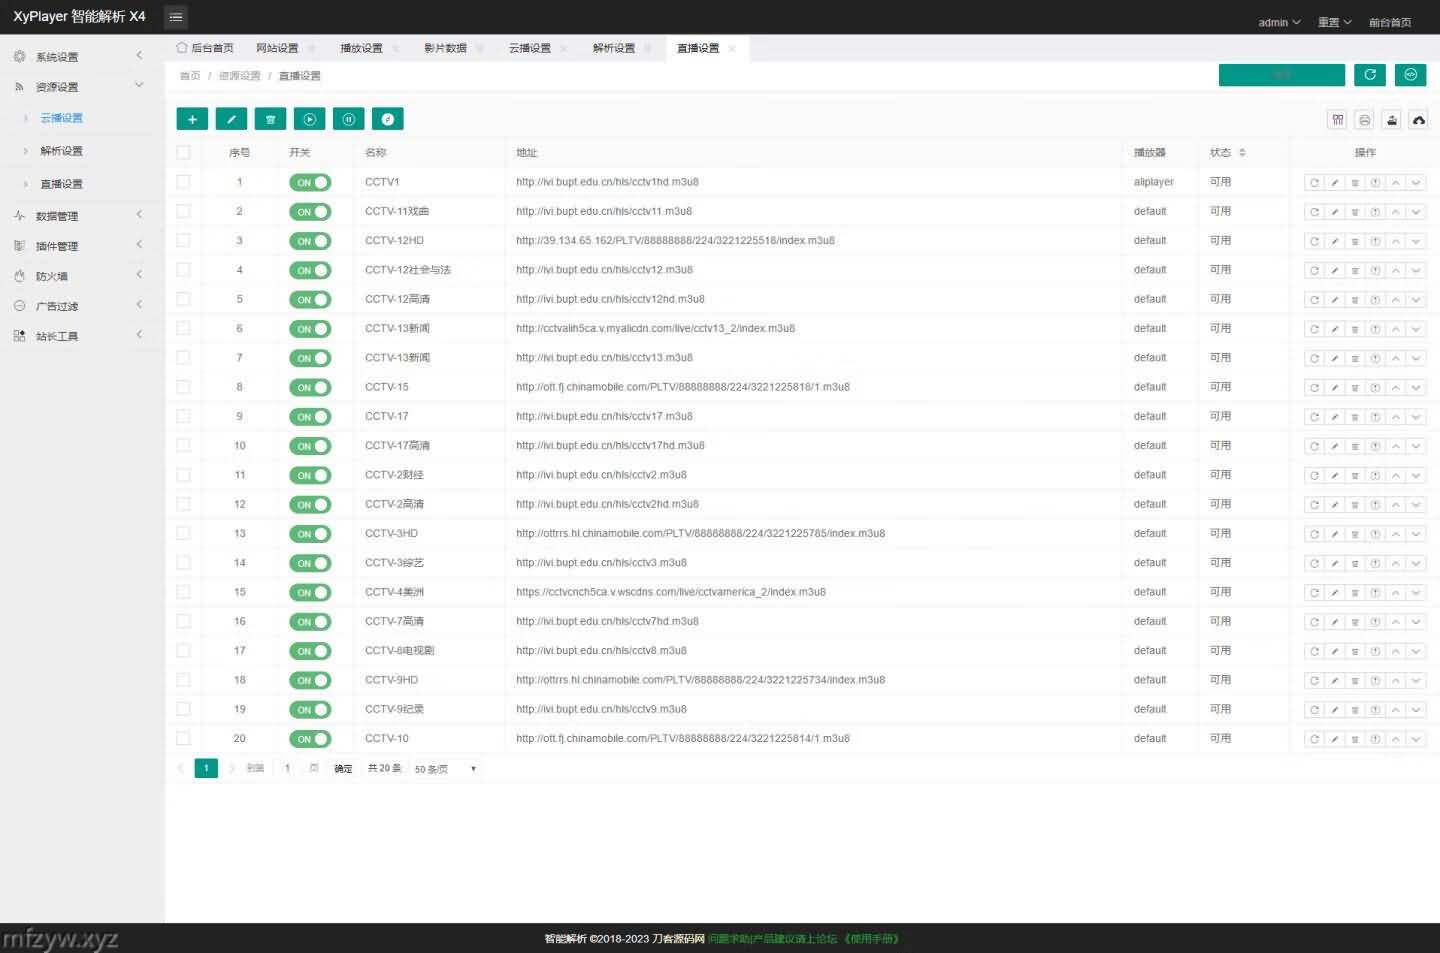Click the green add (plus) button
The width and height of the screenshot is (1440, 953).
click(x=192, y=119)
